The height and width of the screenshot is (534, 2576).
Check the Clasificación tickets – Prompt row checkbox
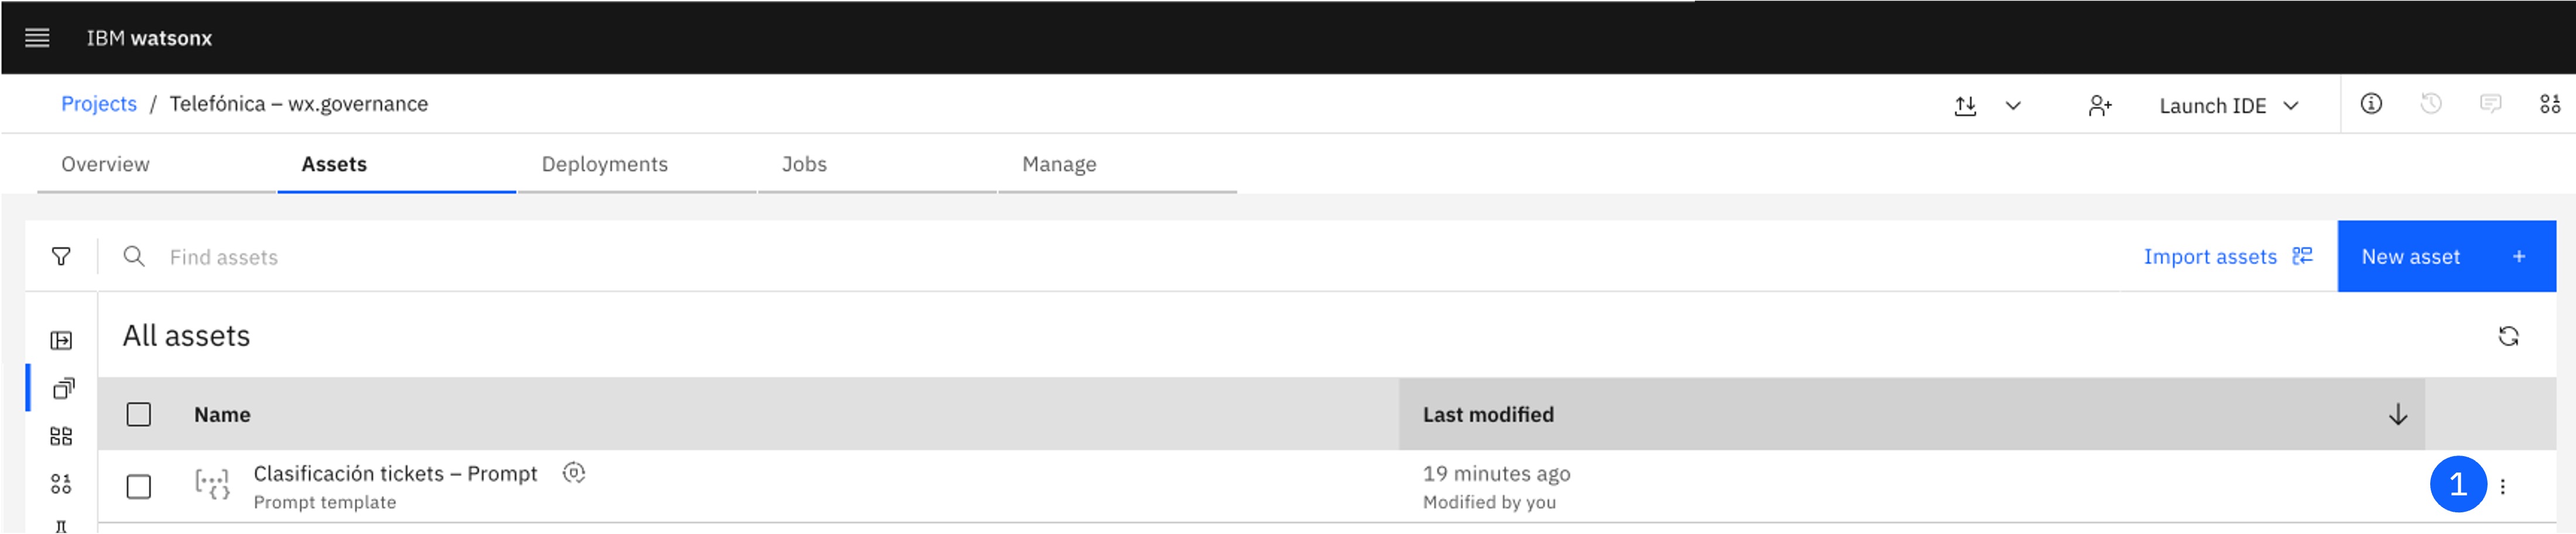tap(139, 487)
